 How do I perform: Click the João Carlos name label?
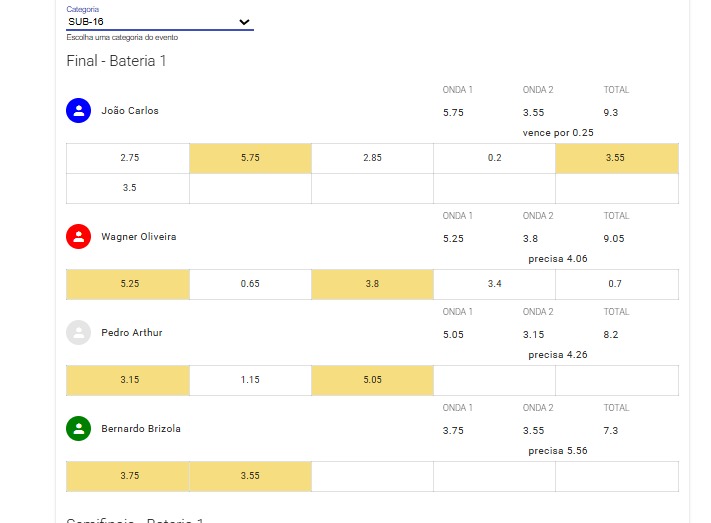pos(130,111)
